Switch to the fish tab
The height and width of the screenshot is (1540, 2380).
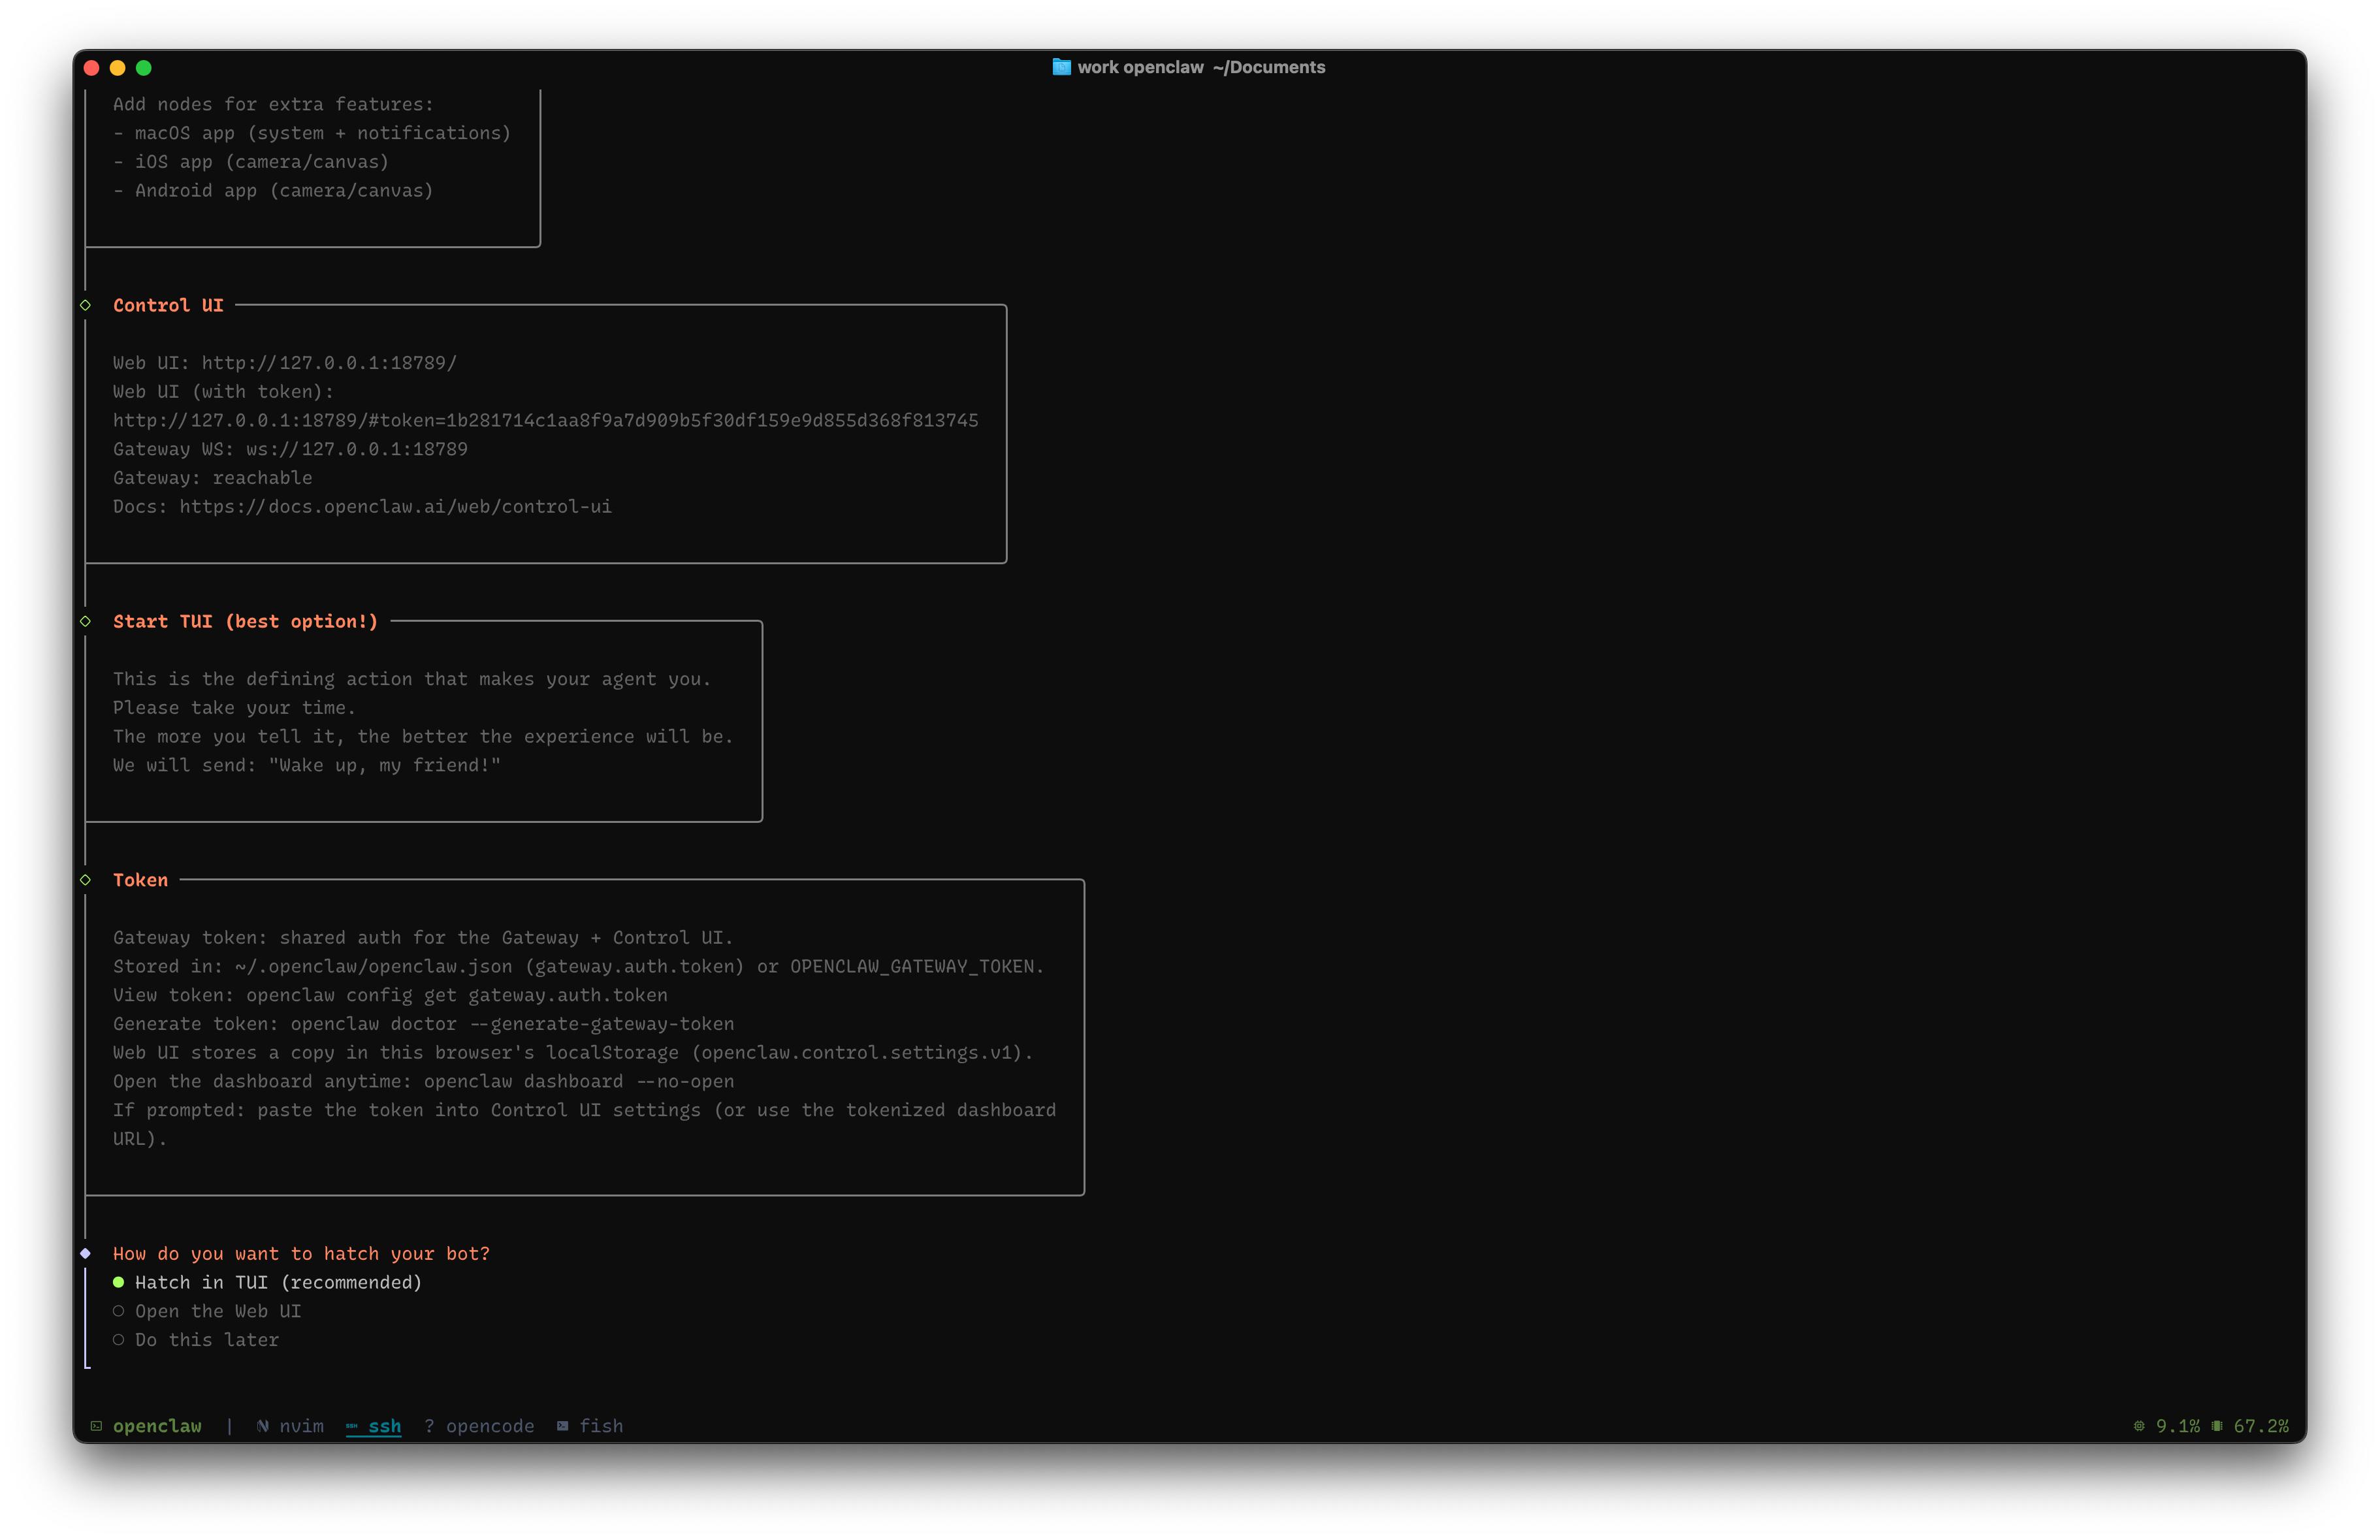pyautogui.click(x=600, y=1426)
